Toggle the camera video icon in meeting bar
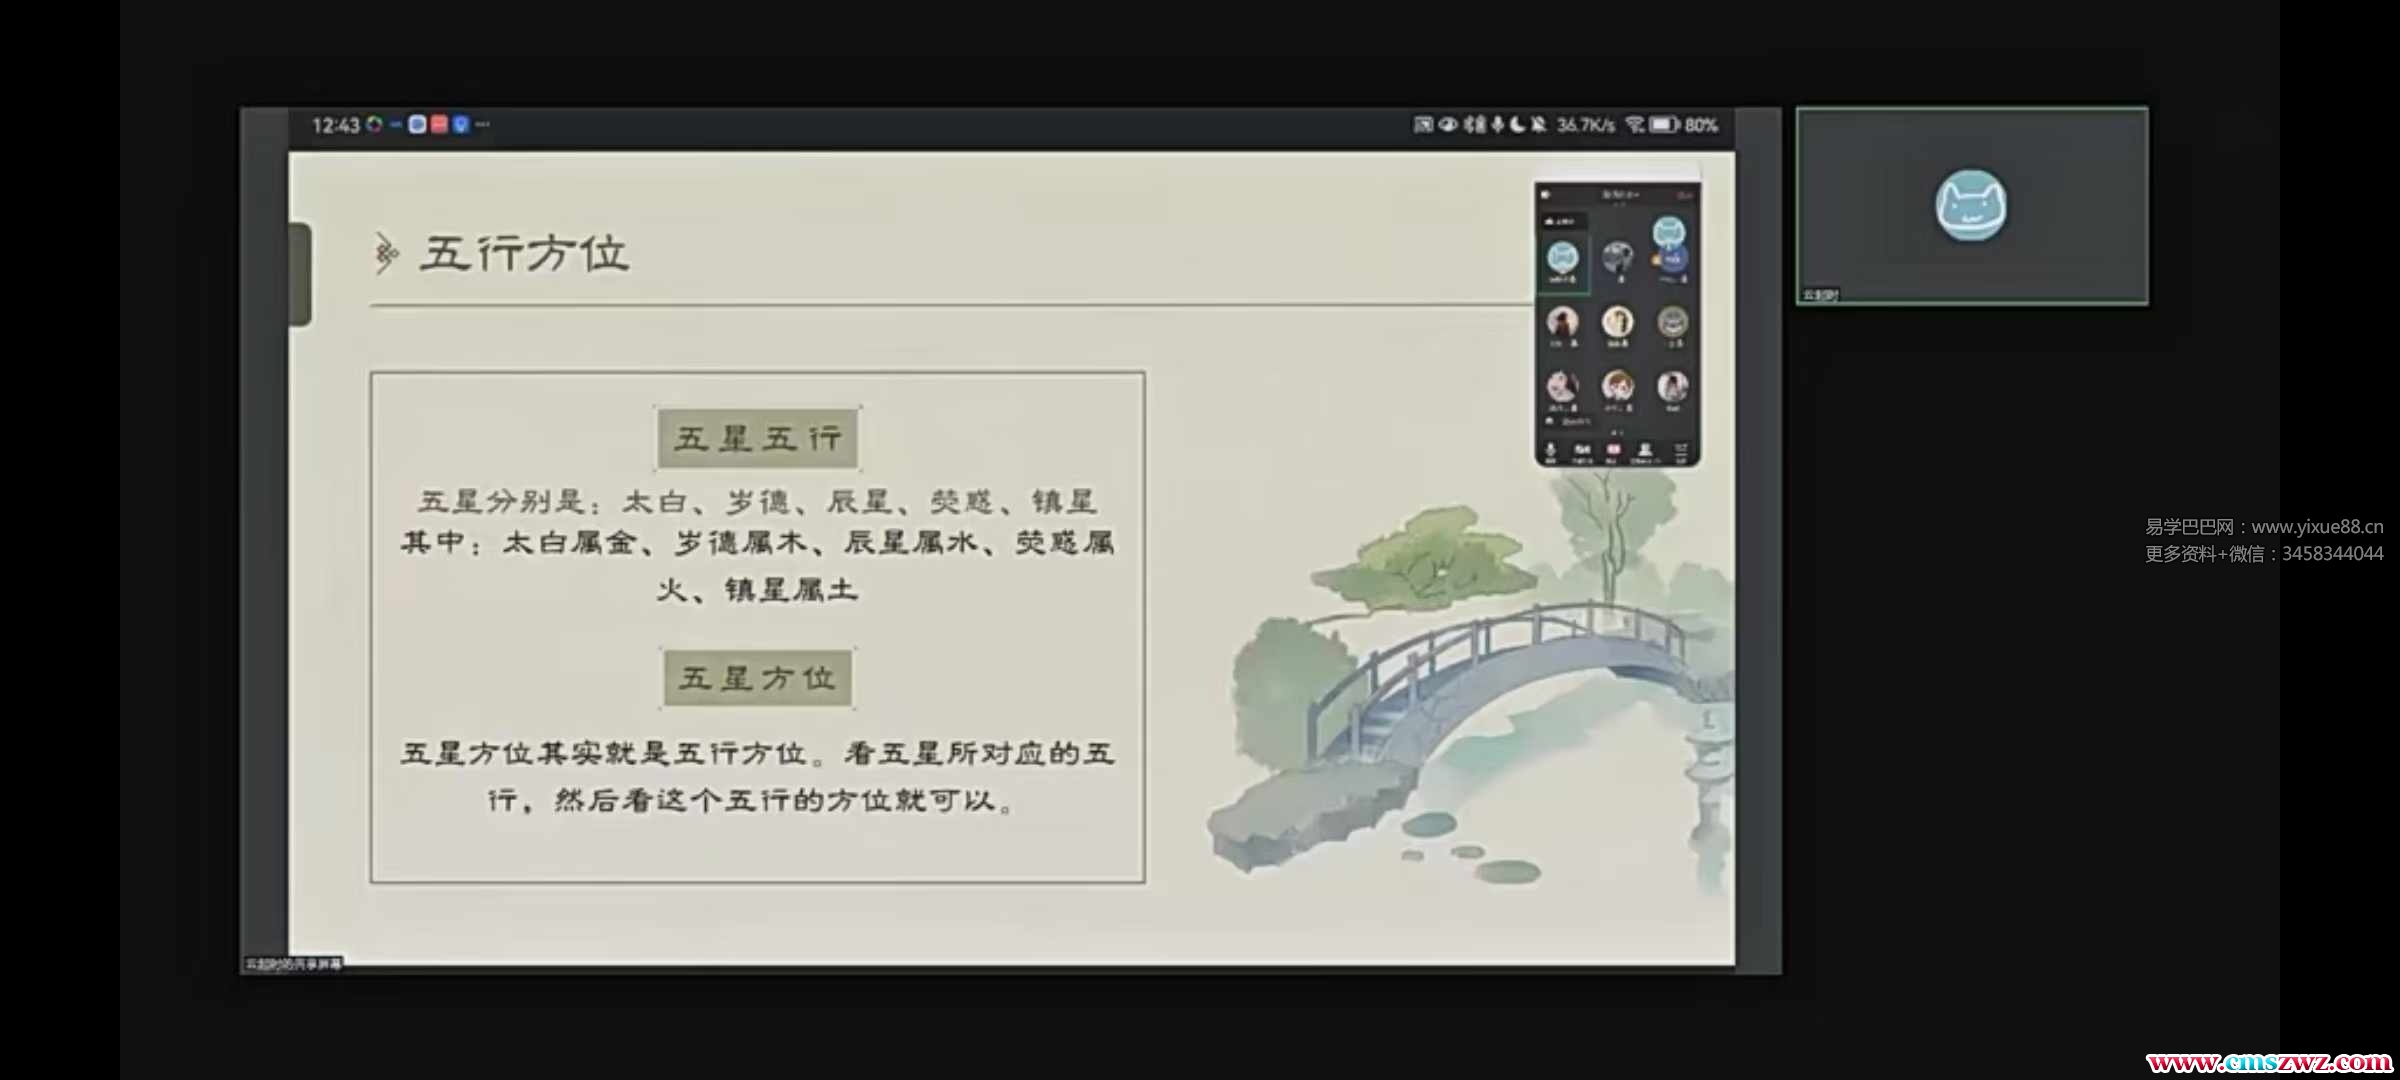2400x1080 pixels. [1582, 451]
